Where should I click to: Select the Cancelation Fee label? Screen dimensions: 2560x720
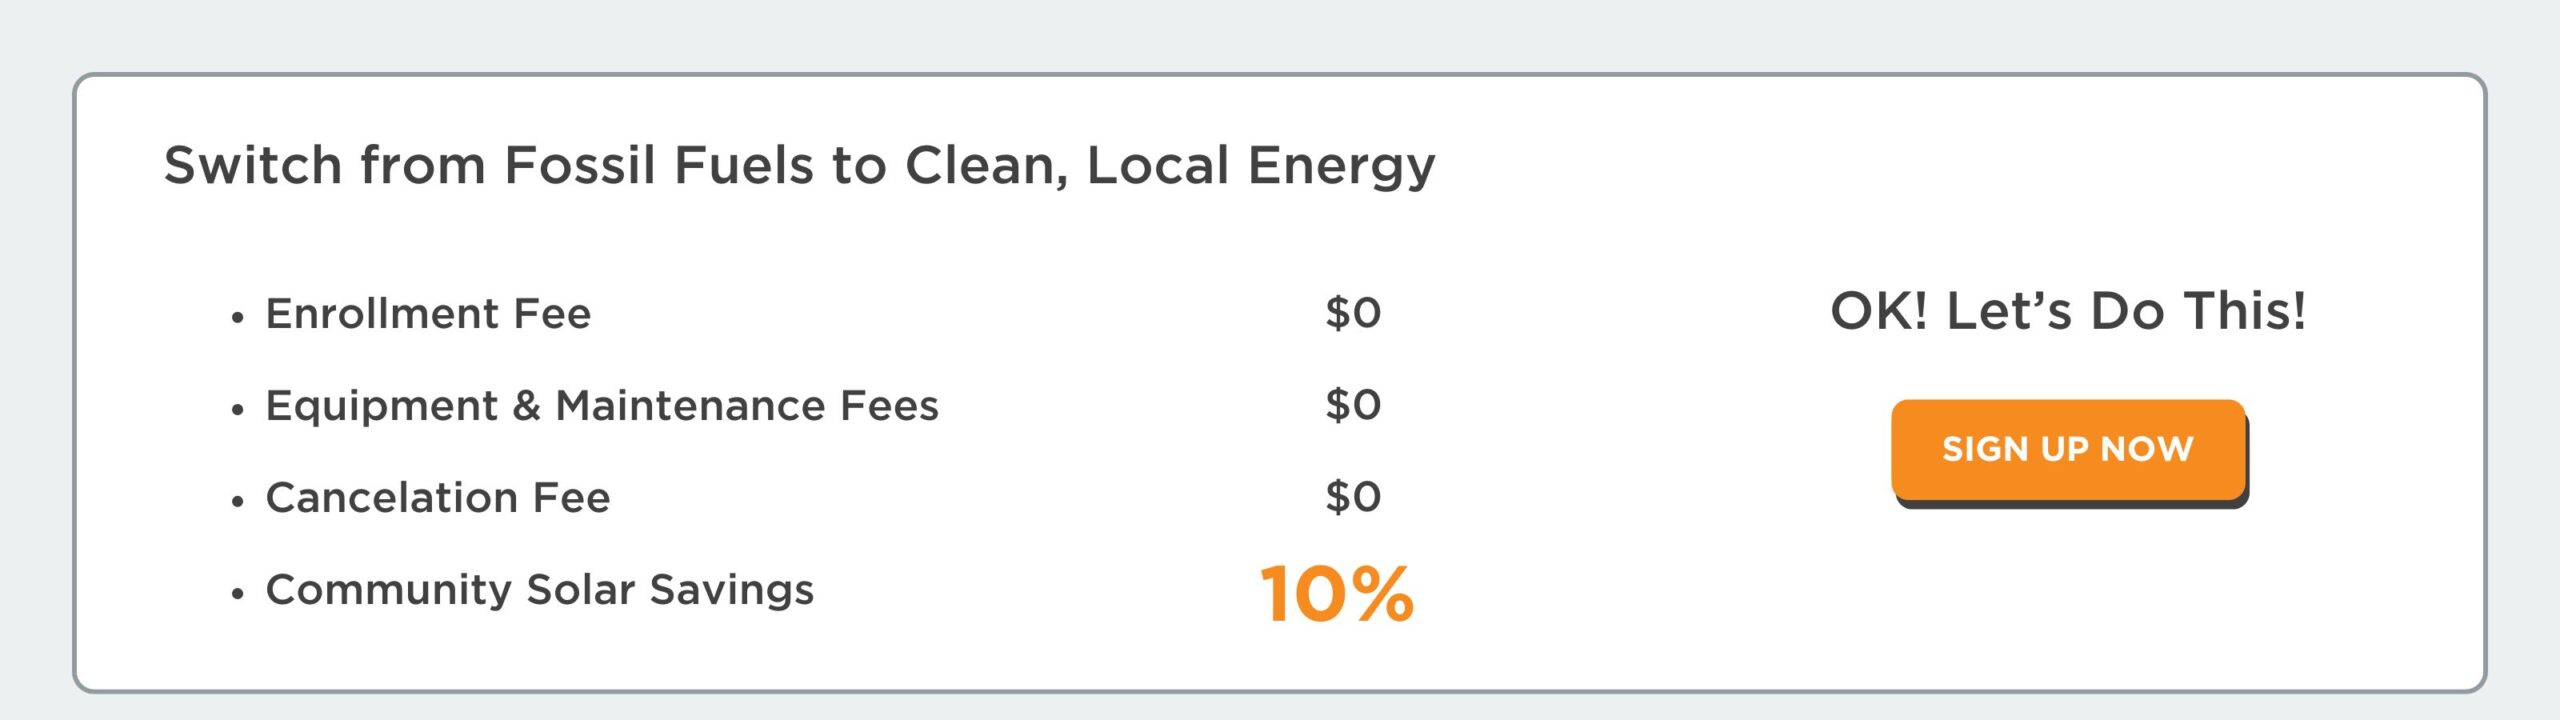(x=437, y=498)
